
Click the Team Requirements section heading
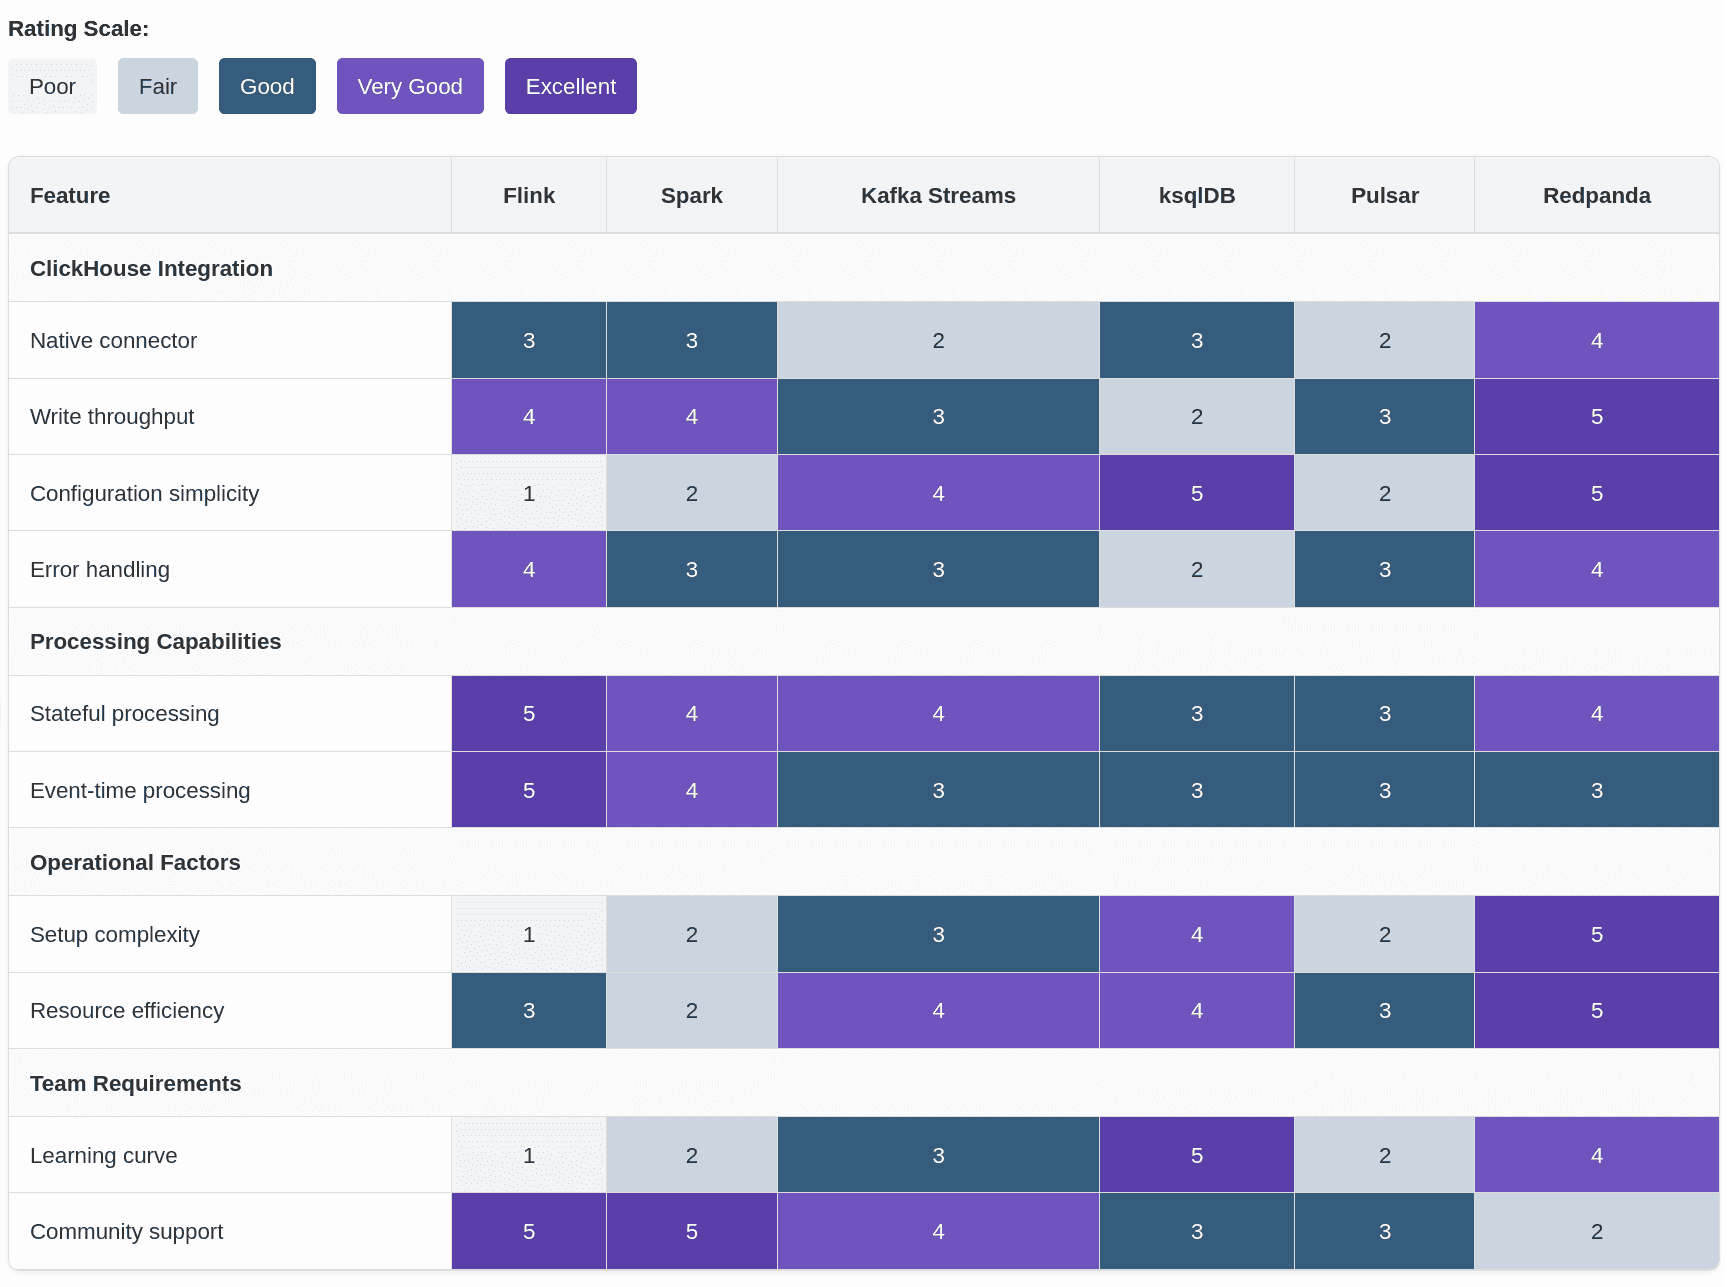pos(135,1084)
